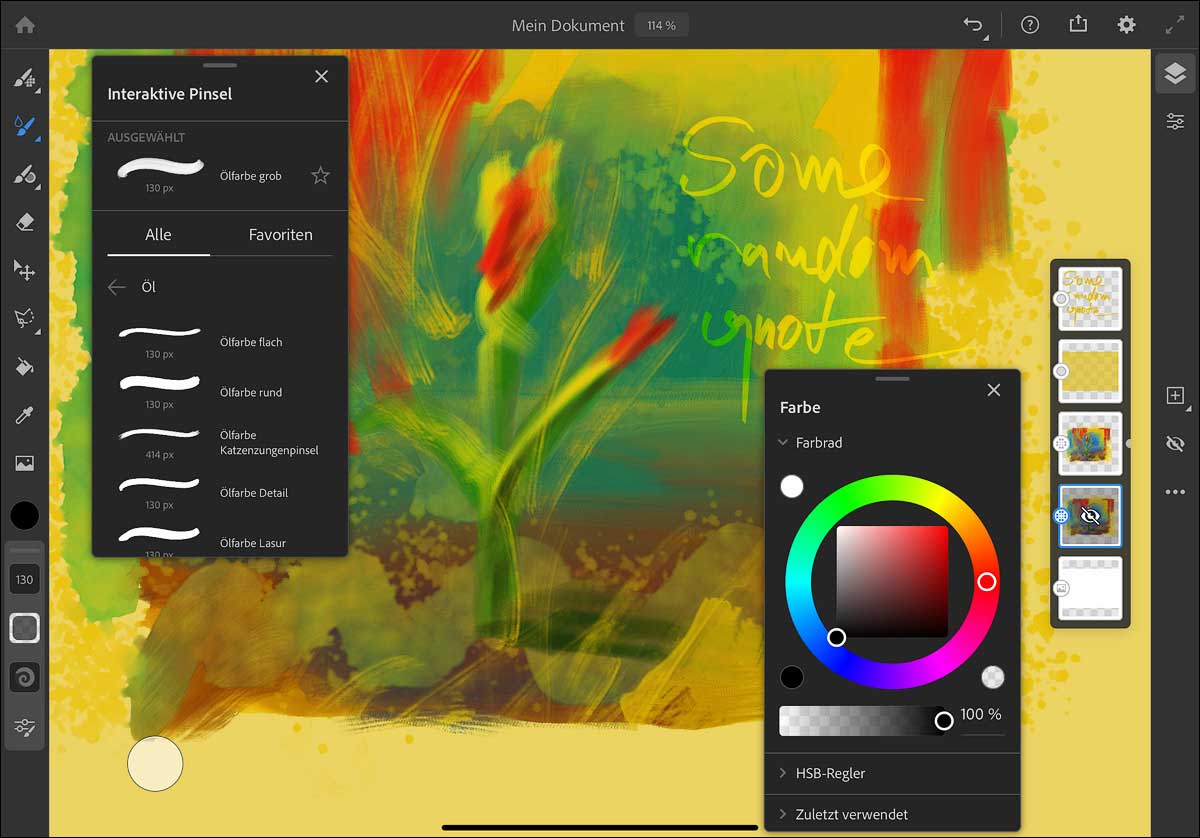This screenshot has width=1200, height=838.
Task: Select the live brushes tool
Action: [25, 127]
